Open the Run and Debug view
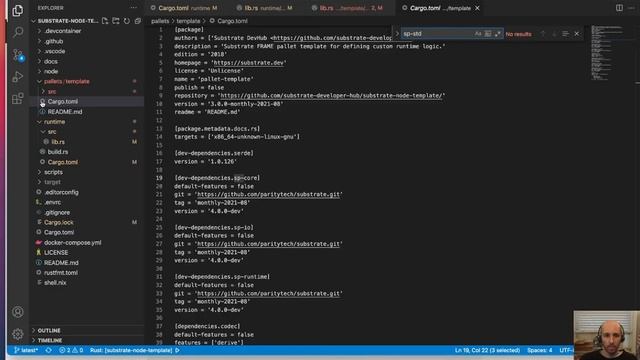The height and width of the screenshot is (360, 640). tap(18, 76)
